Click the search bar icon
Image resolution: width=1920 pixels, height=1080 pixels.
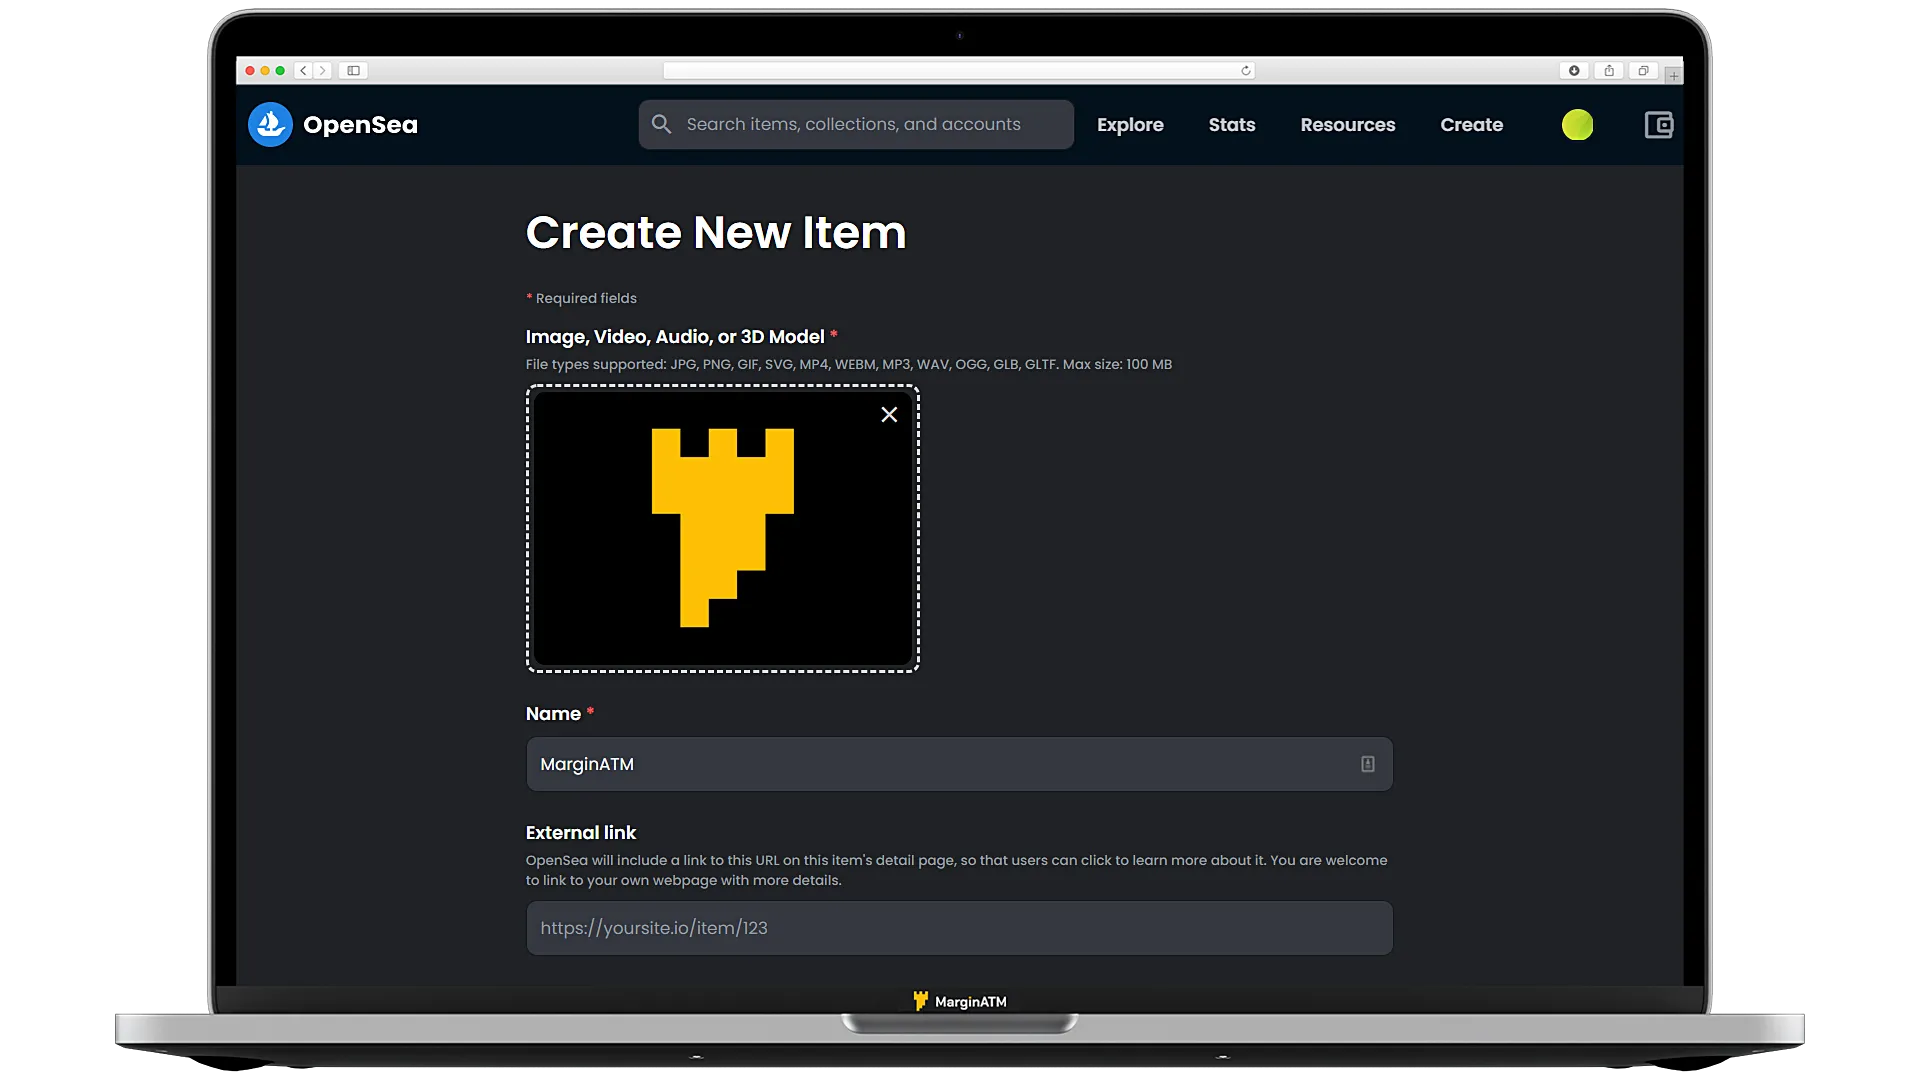pyautogui.click(x=662, y=124)
